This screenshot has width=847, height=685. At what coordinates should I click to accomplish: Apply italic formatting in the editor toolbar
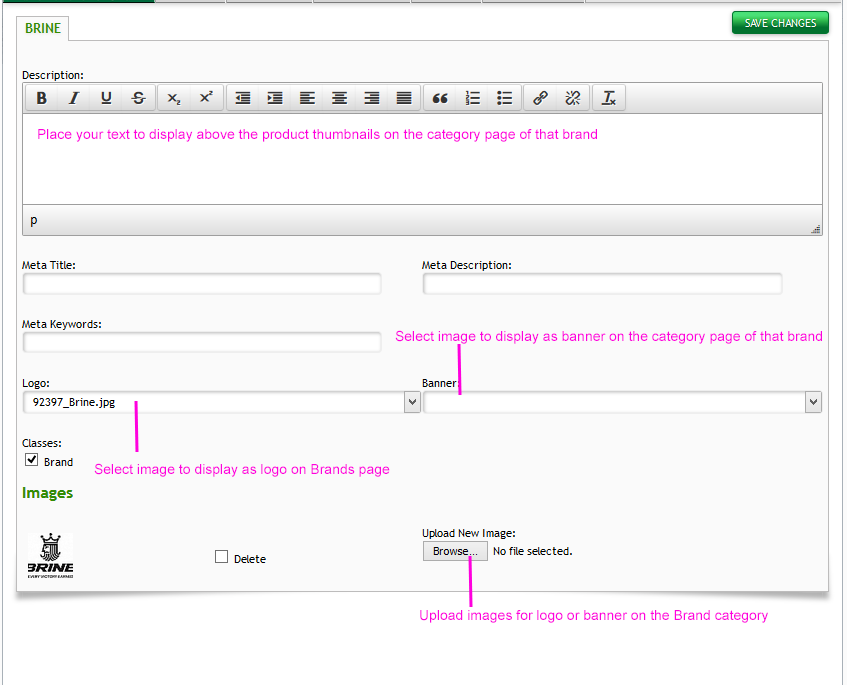tap(74, 98)
